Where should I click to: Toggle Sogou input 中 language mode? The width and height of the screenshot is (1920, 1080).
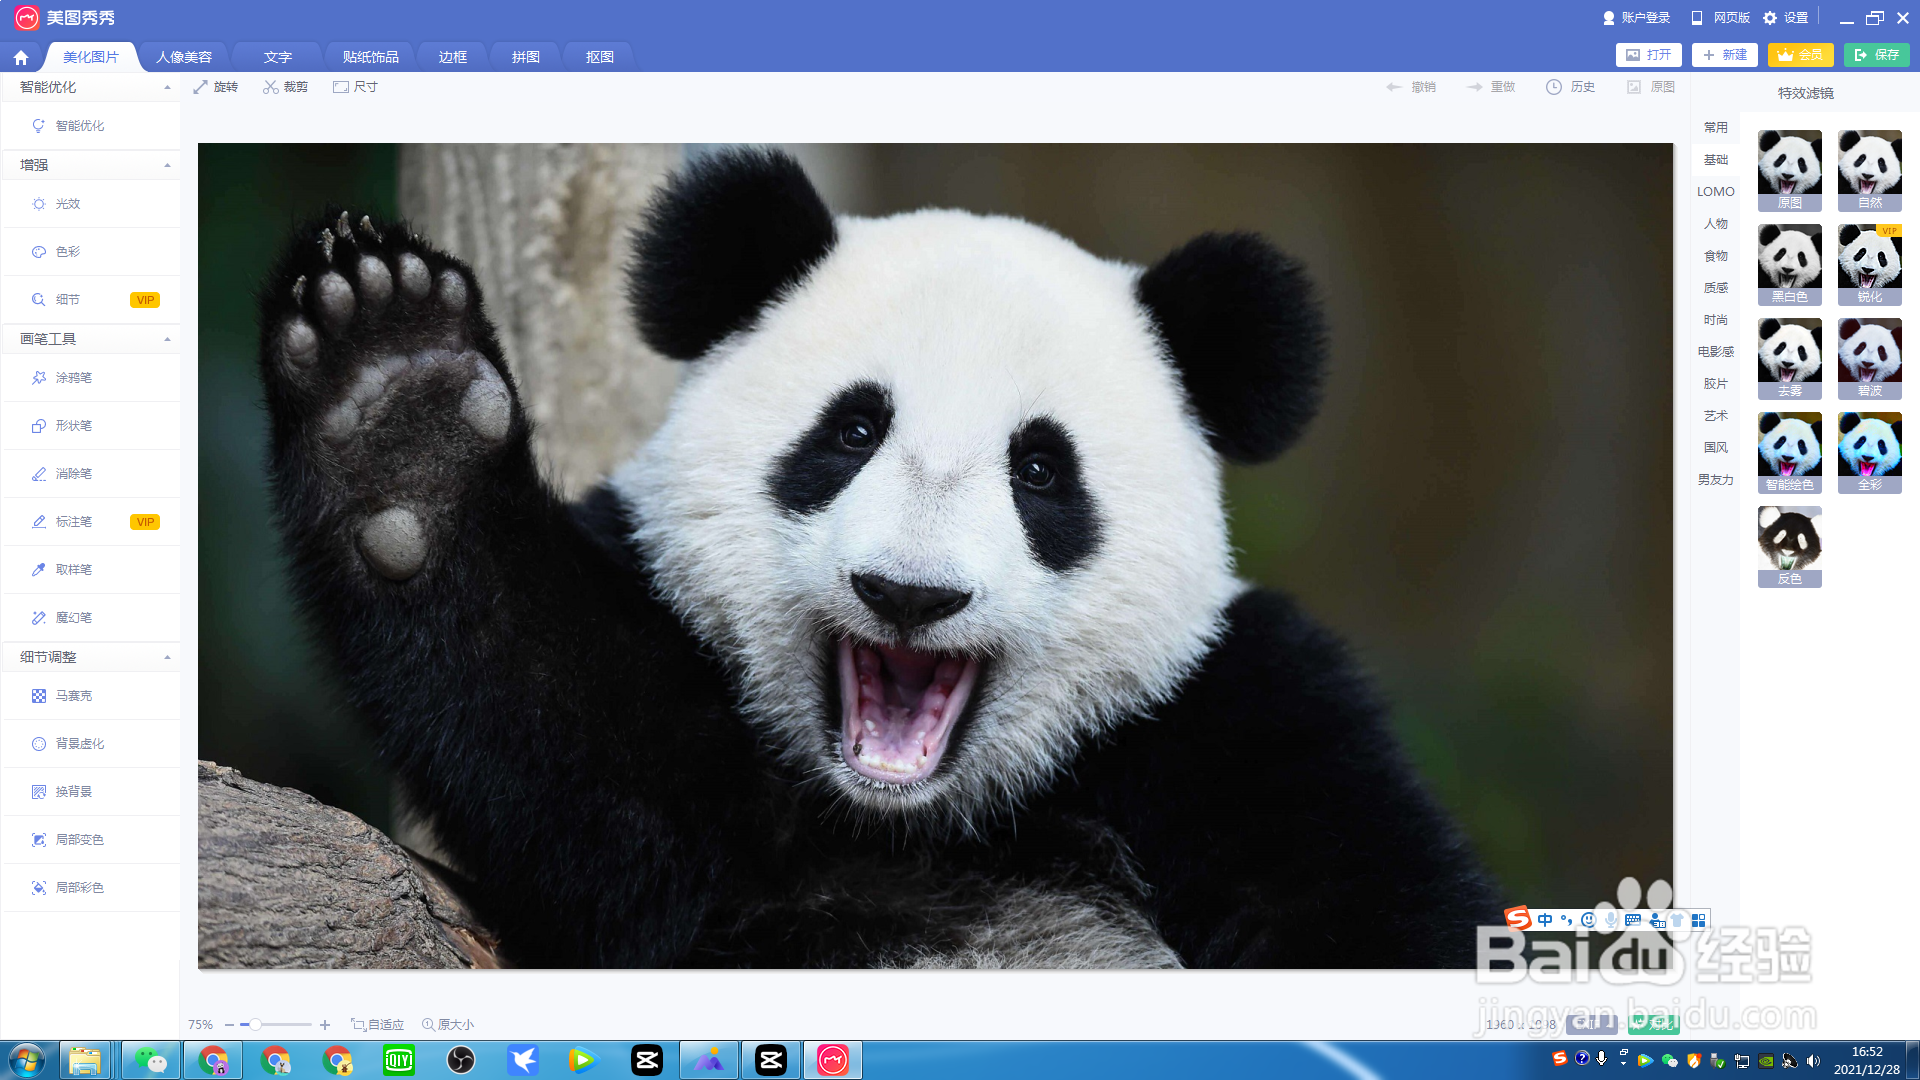pos(1545,920)
